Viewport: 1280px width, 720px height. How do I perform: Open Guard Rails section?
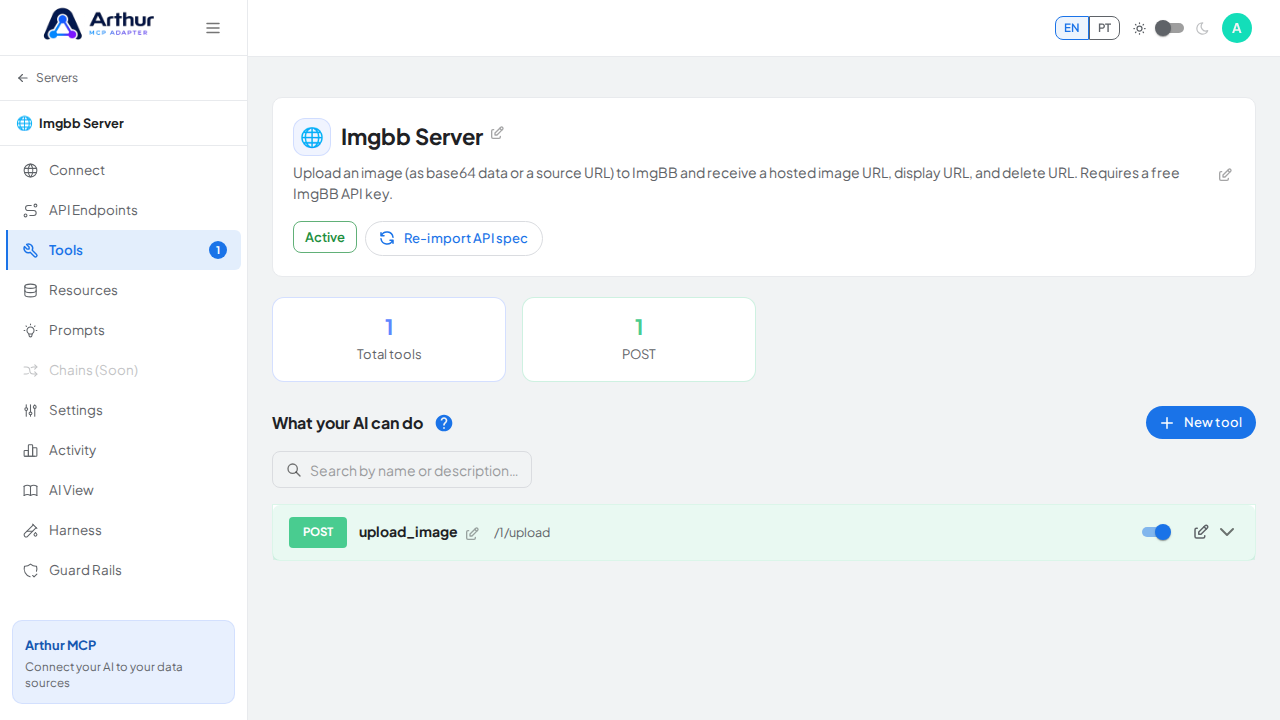(123, 570)
